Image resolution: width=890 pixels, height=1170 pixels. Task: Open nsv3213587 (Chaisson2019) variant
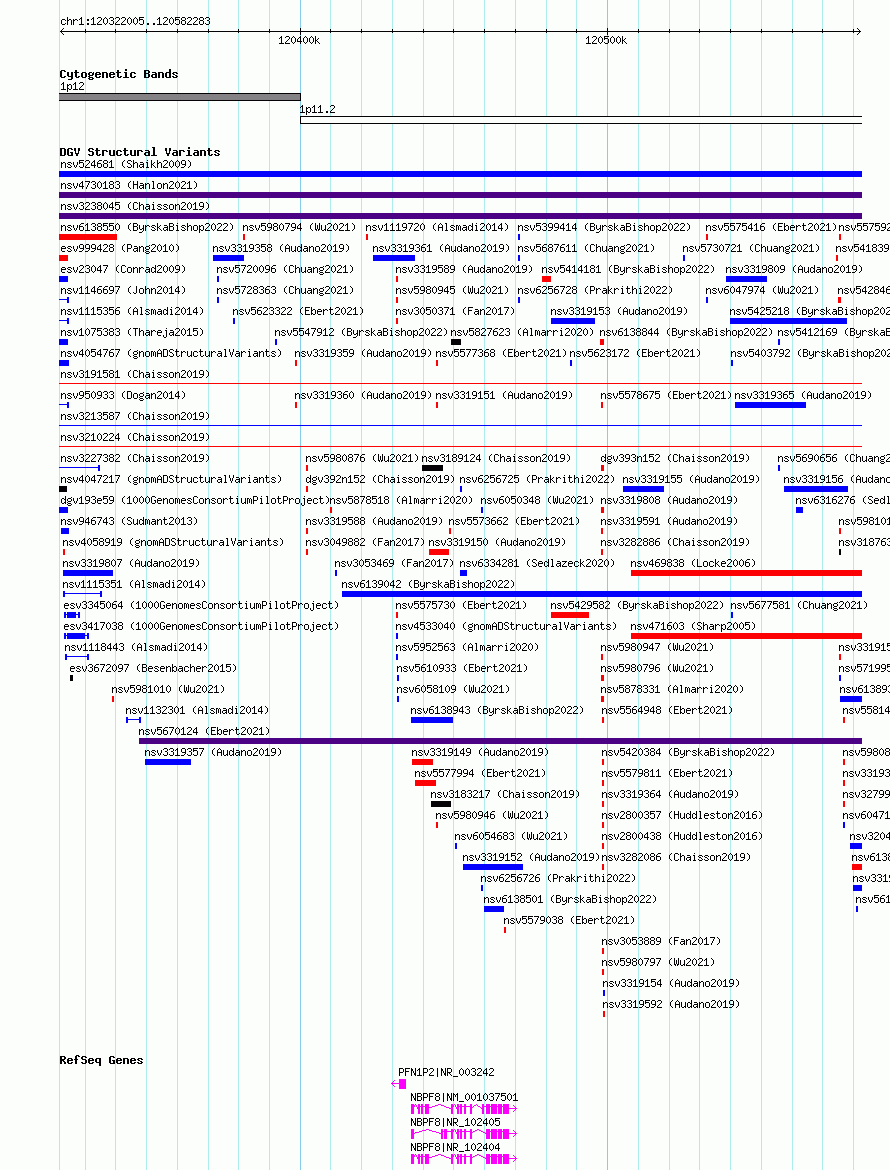pos(135,416)
